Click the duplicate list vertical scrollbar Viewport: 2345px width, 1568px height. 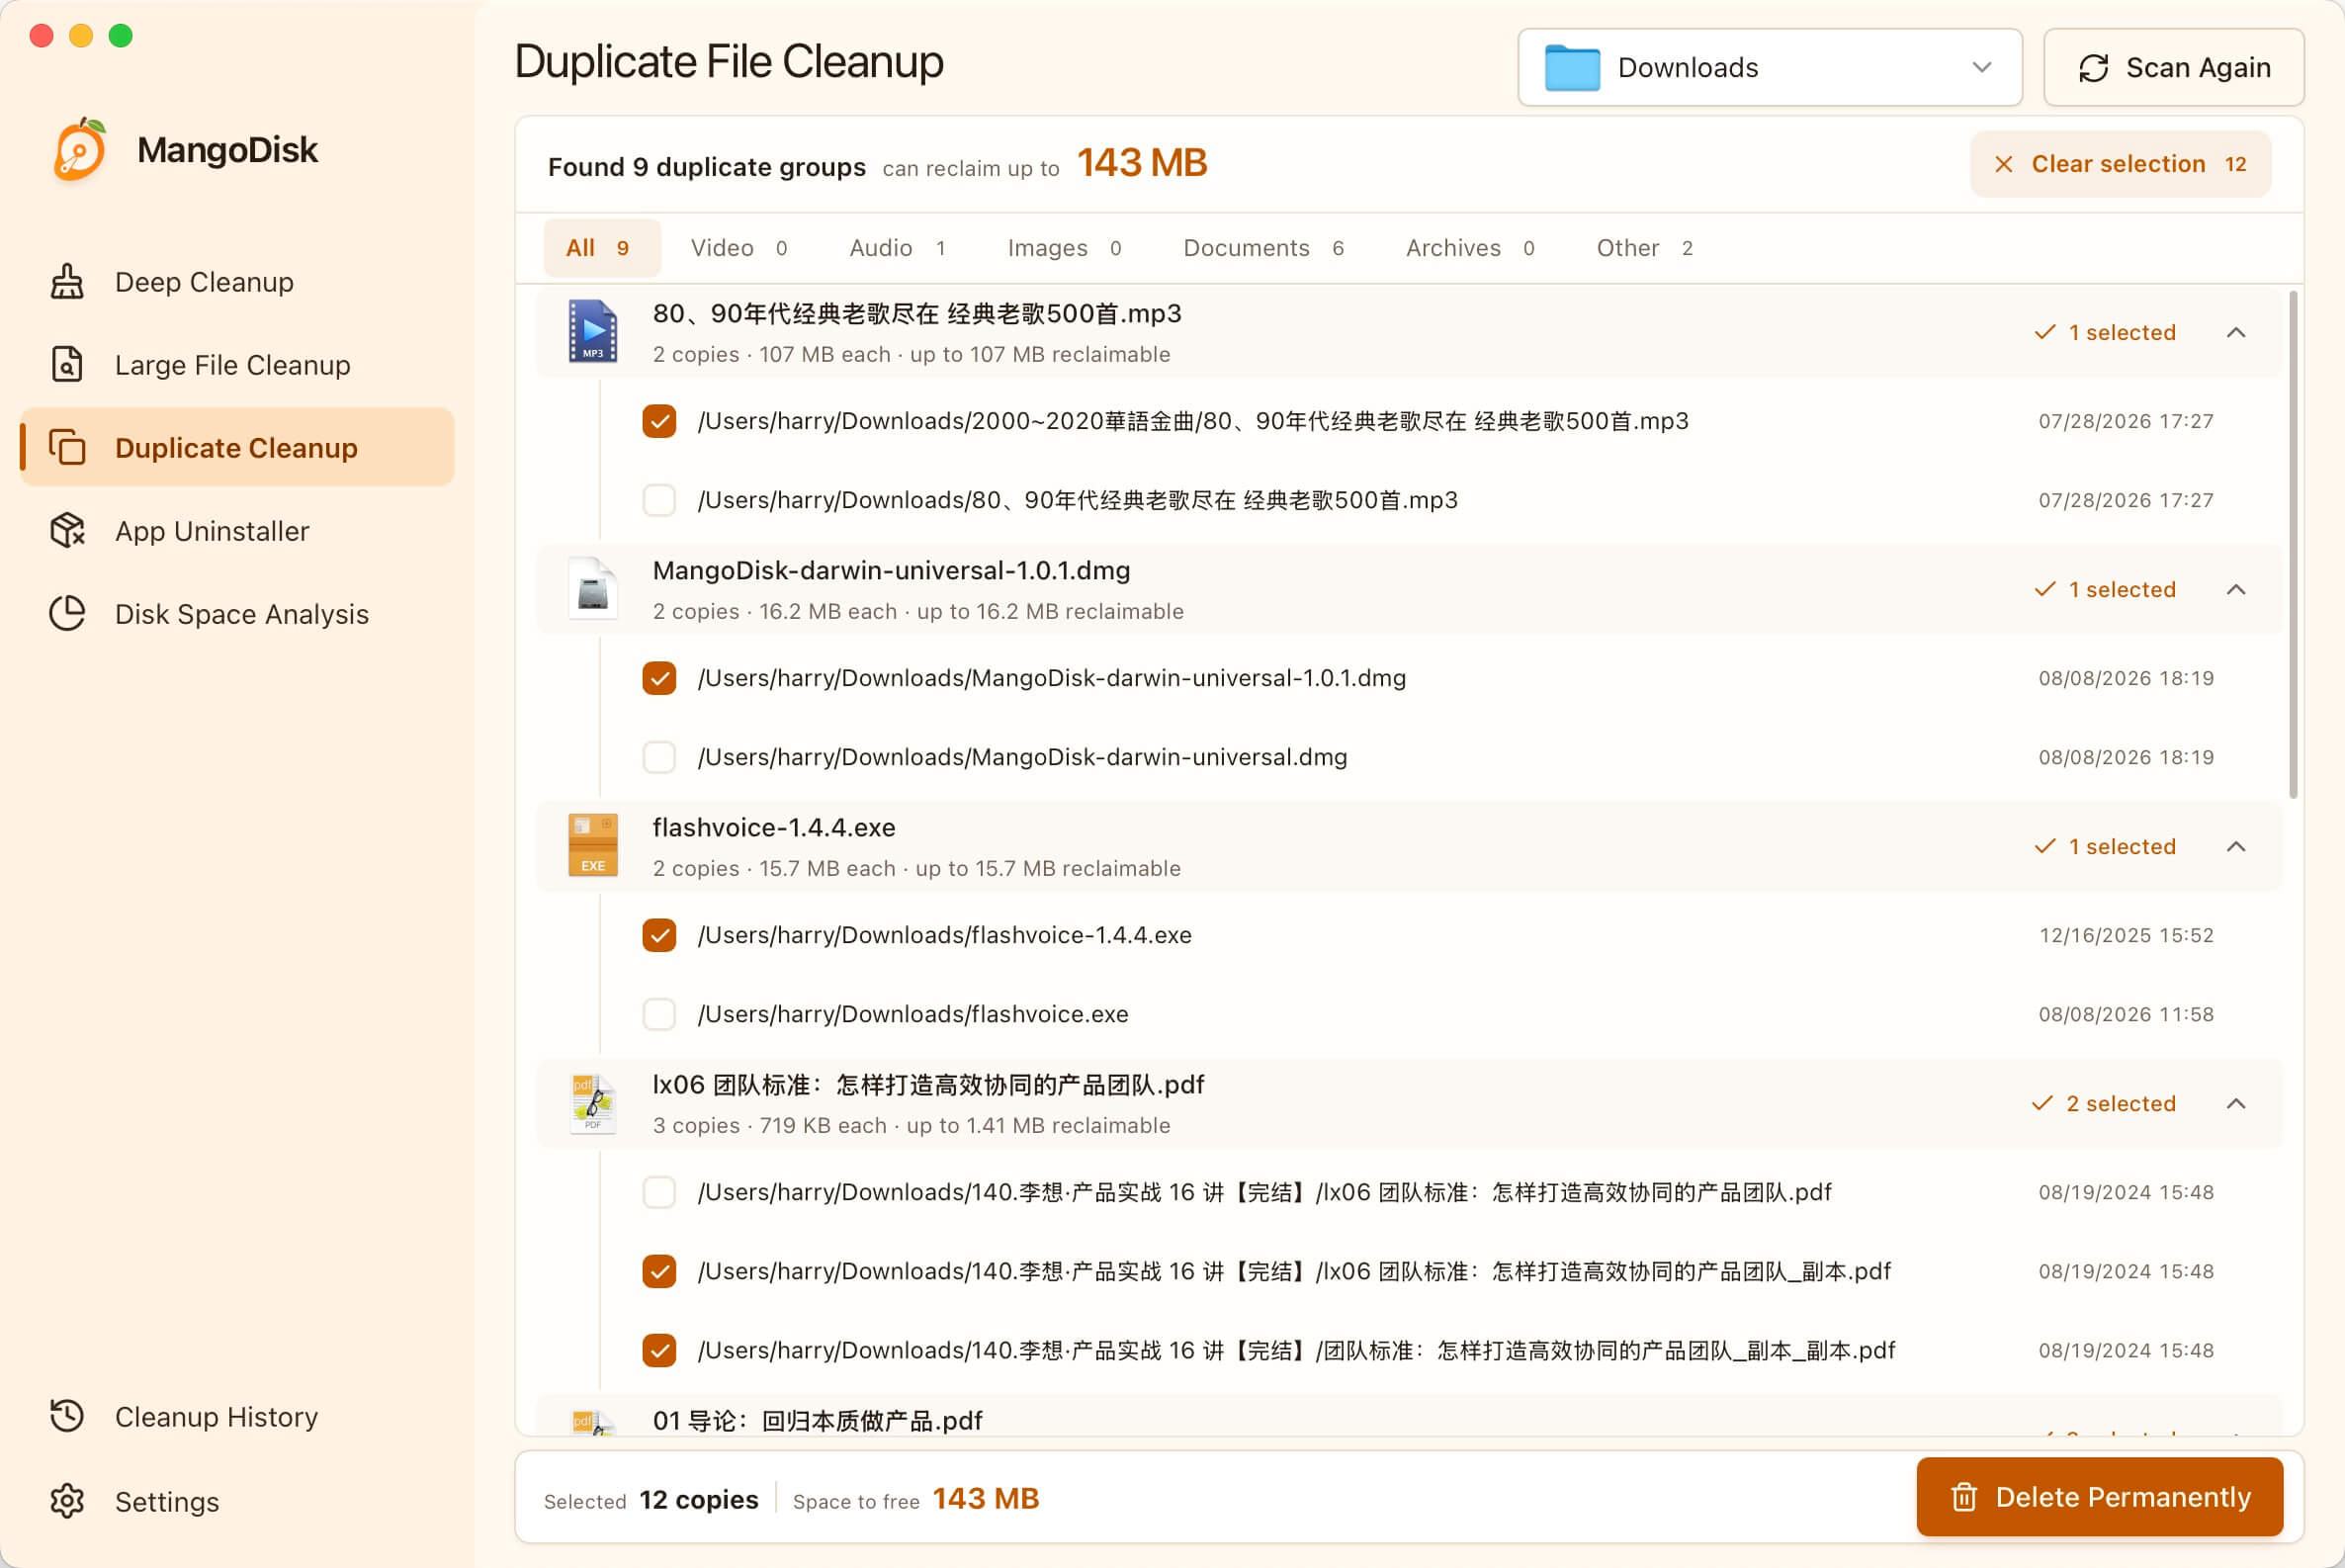click(x=2293, y=545)
